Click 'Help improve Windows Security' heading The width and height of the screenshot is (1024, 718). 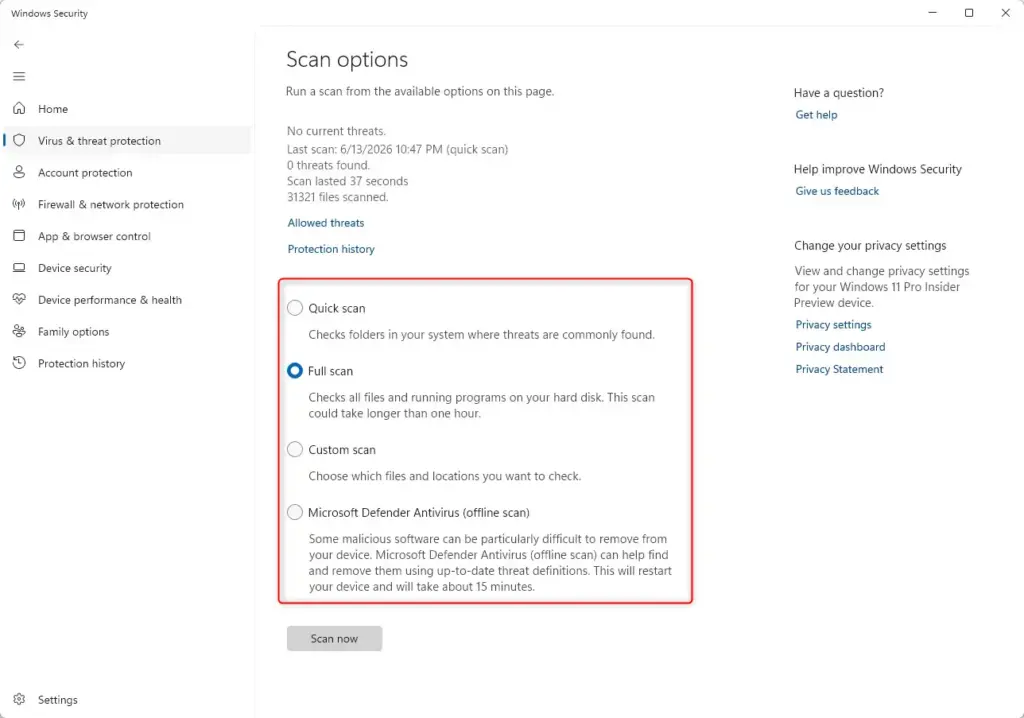(x=878, y=169)
